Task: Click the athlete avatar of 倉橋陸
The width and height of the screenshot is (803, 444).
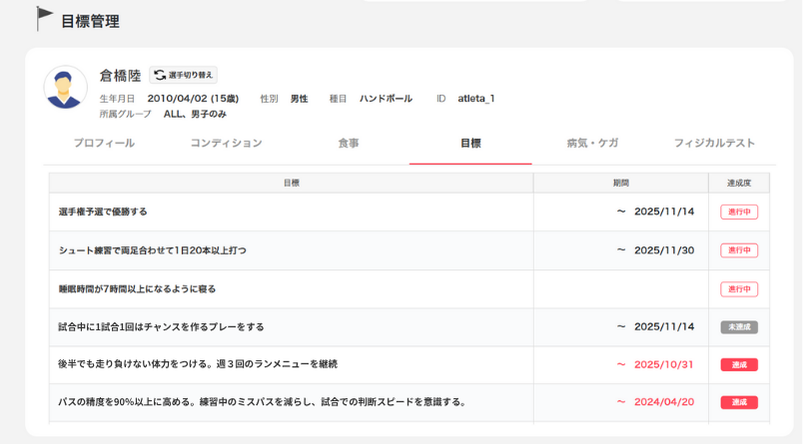Action: point(66,89)
